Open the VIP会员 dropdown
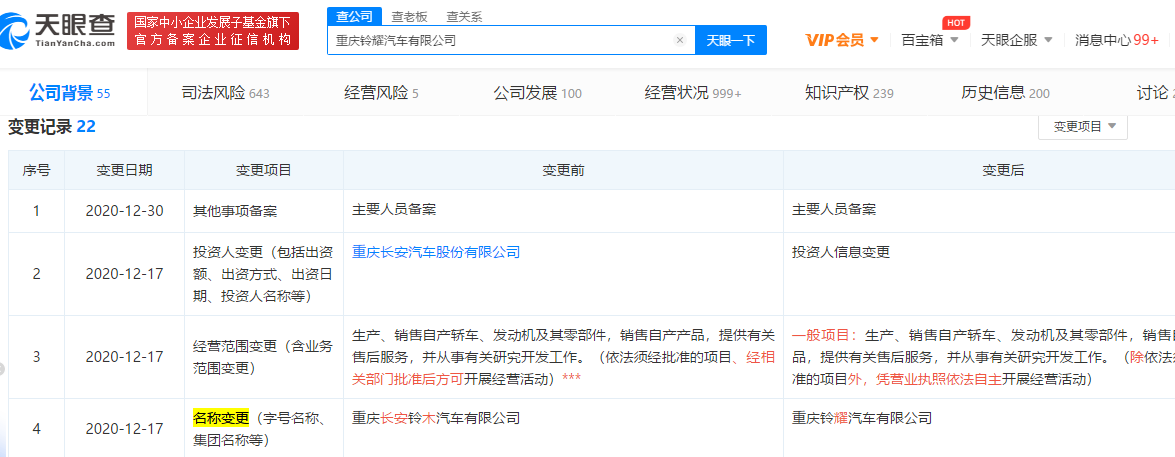Screen dimensions: 1175x457 click(x=842, y=40)
